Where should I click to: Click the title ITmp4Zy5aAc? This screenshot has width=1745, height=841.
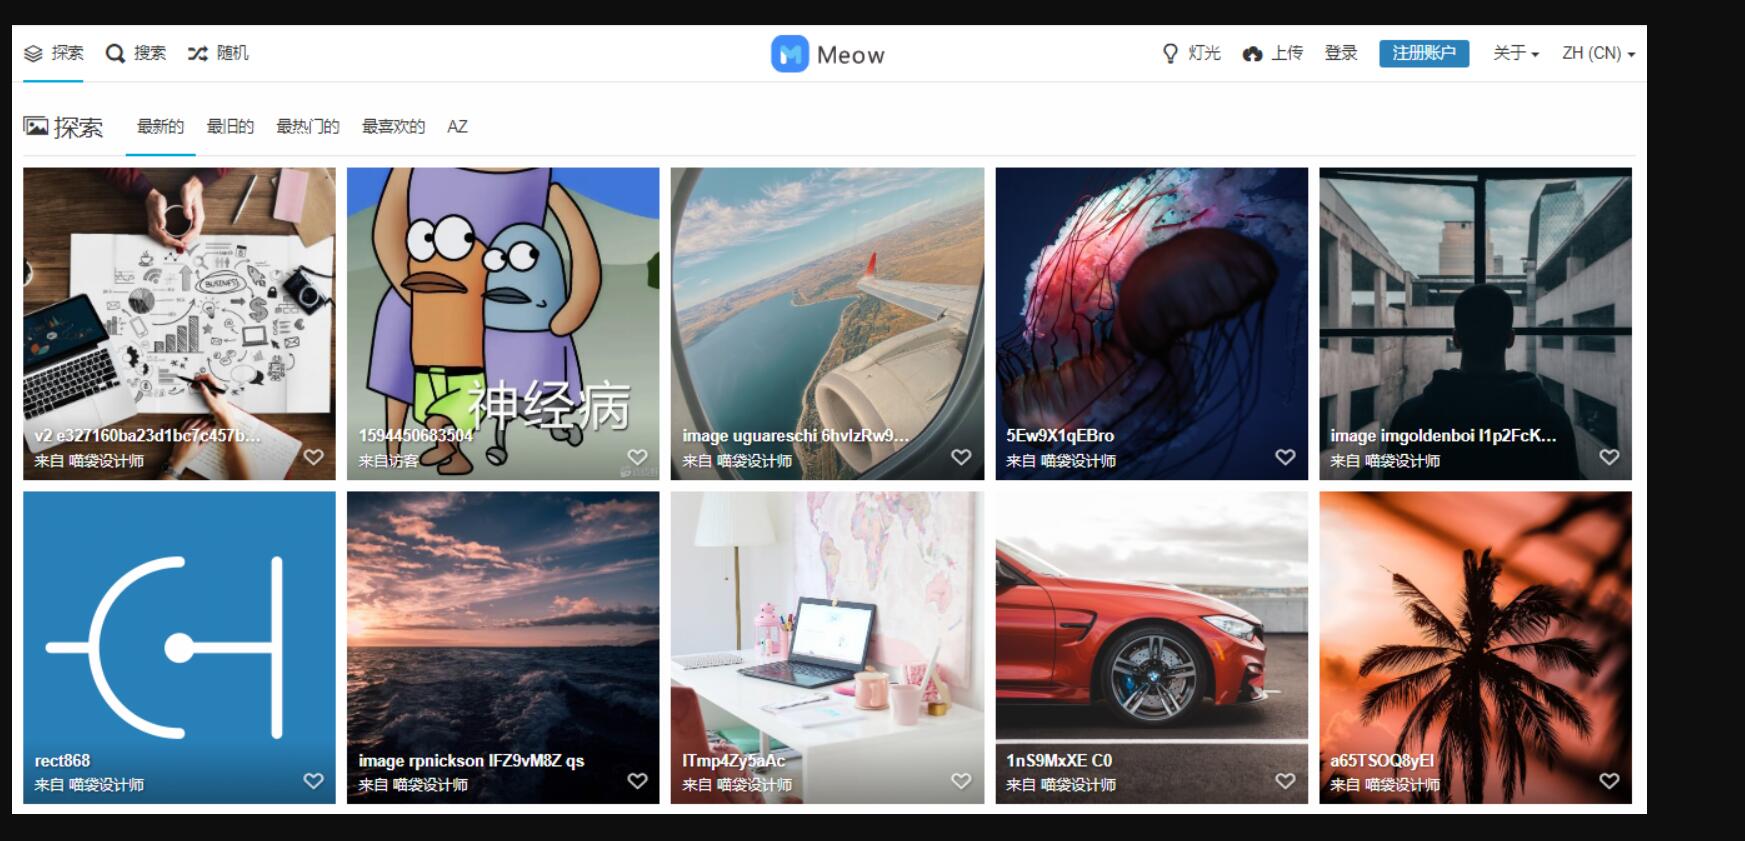pyautogui.click(x=733, y=761)
